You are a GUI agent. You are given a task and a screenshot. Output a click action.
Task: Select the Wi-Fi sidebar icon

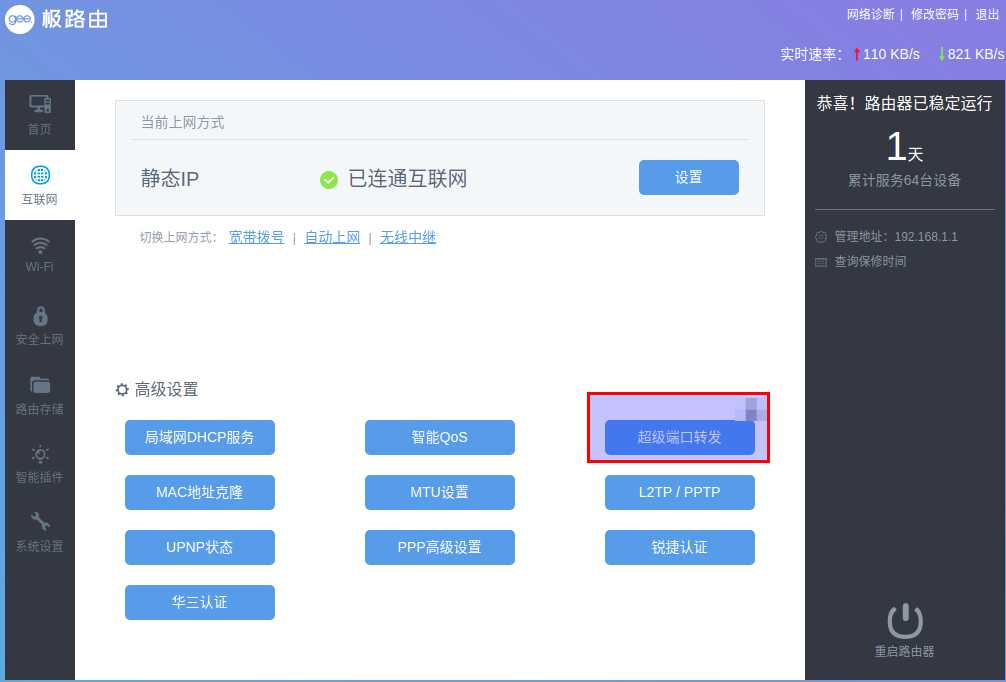coord(39,252)
